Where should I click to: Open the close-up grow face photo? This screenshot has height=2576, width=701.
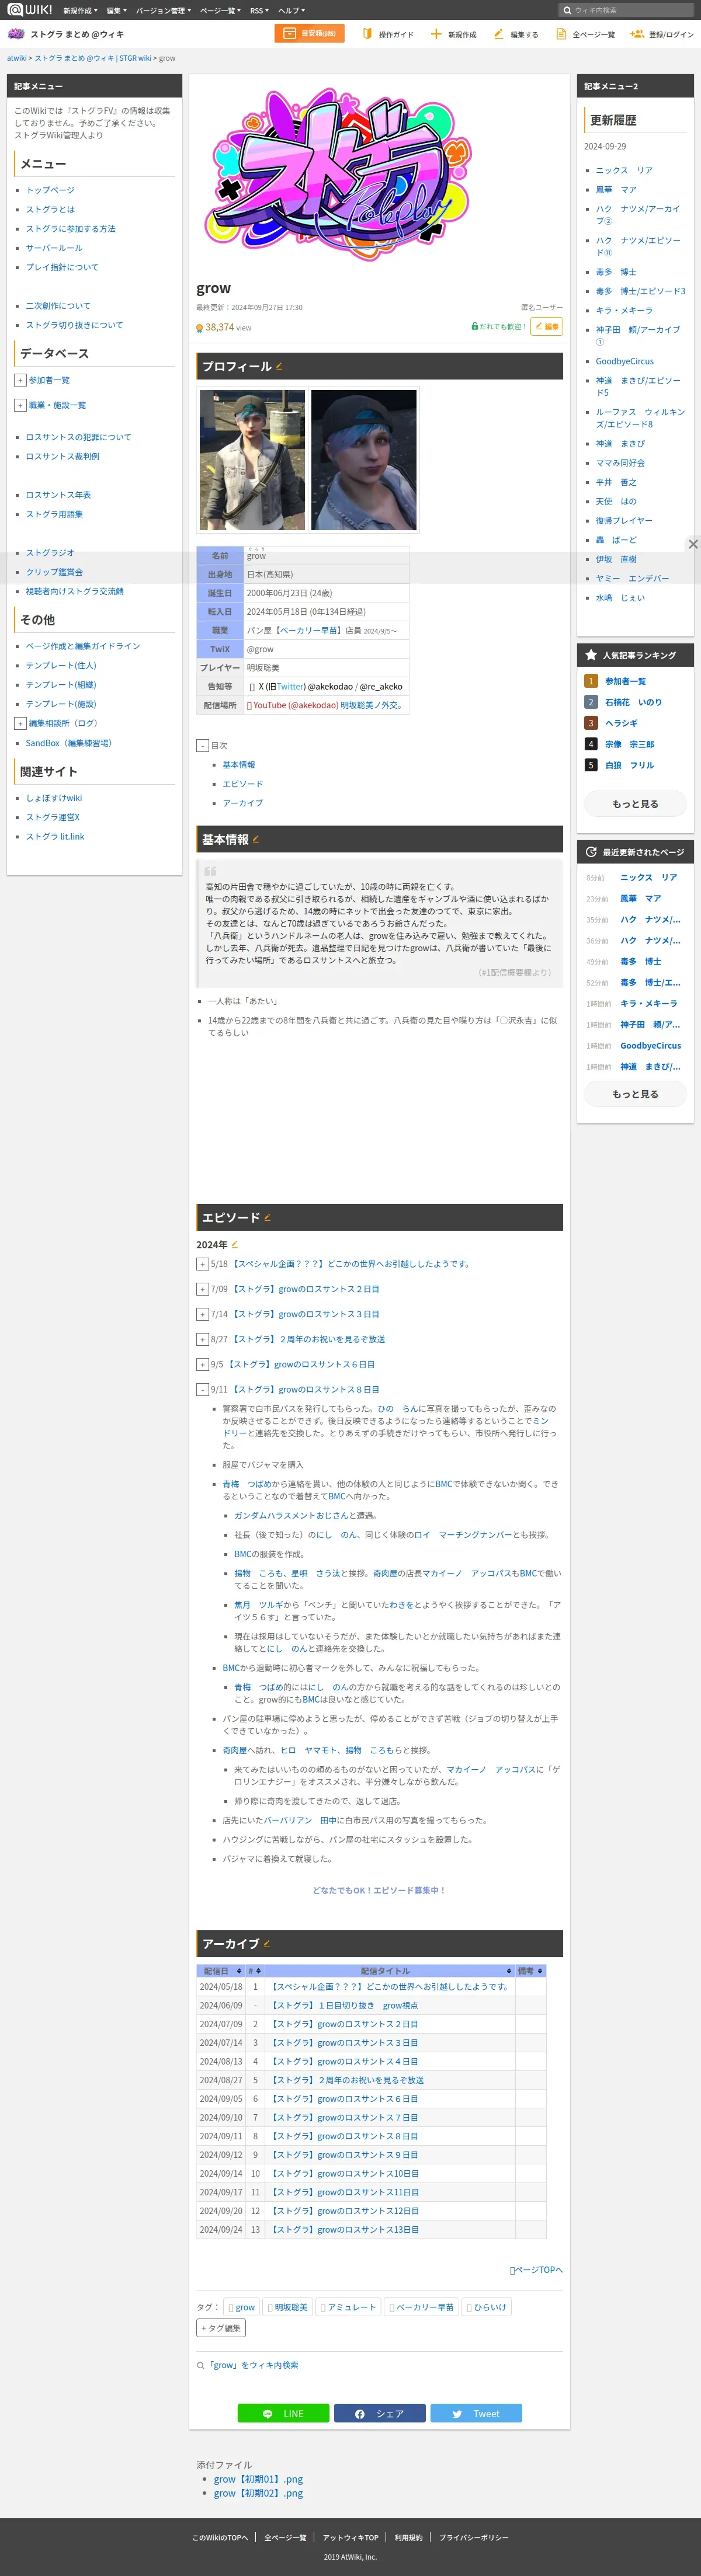(364, 460)
